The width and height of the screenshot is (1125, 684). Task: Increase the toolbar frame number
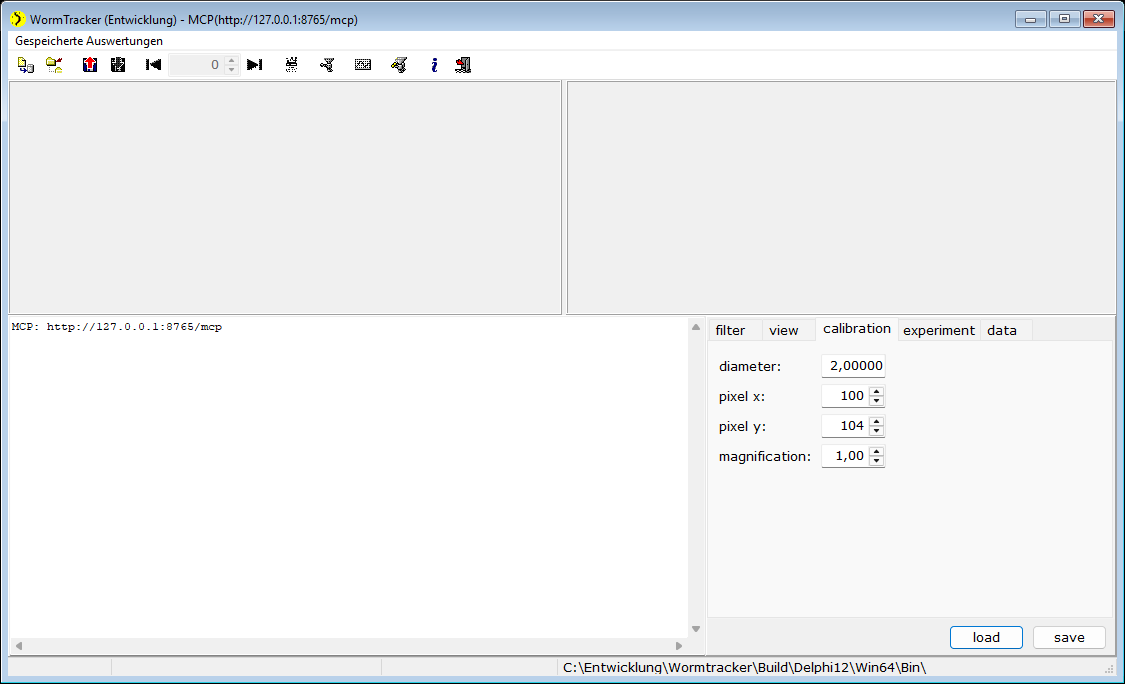tap(232, 60)
